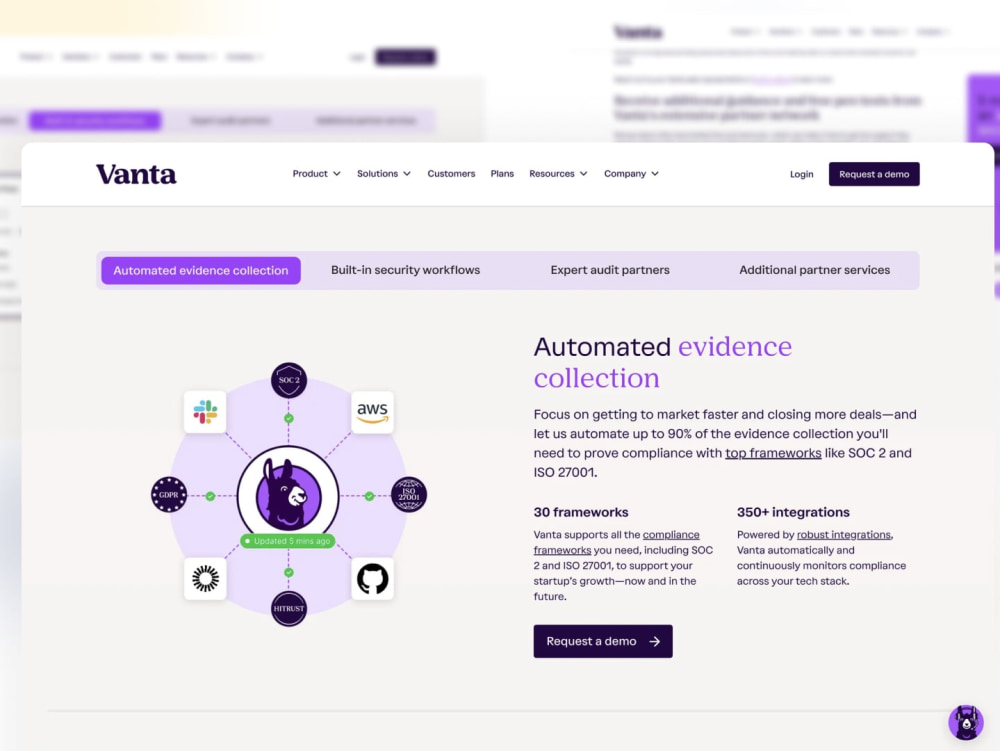Viewport: 1000px width, 751px height.
Task: Click Request a demo in header
Action: (x=874, y=174)
